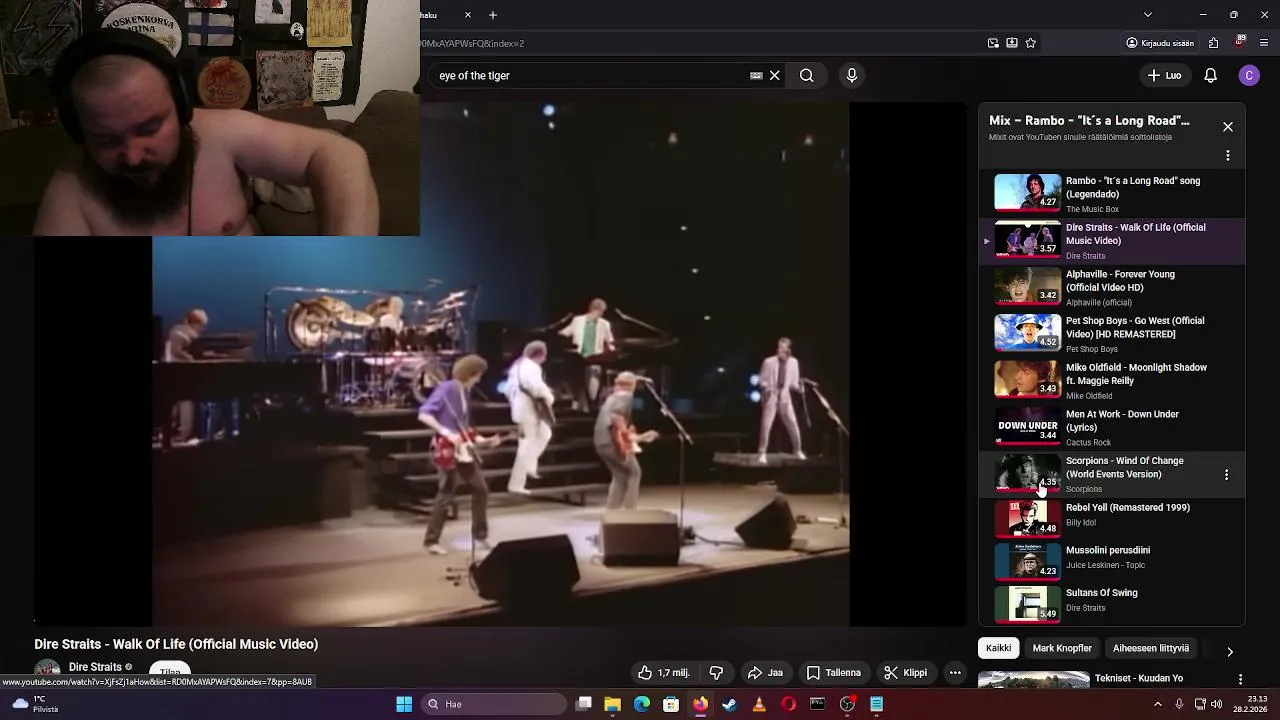Open options for Tekniset - Kuudan Yo
Screen dimensions: 1280x720
tap(1240, 679)
